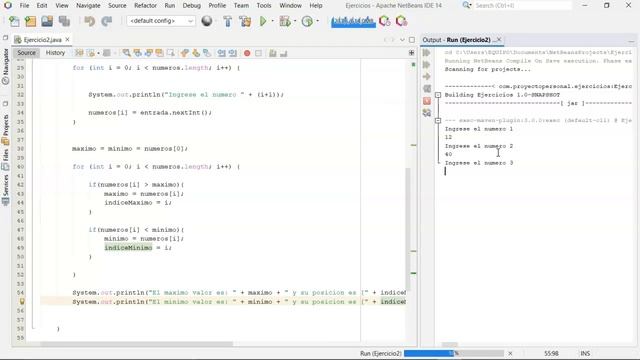Screen dimensions: 640x360
Task: Click in the Search (Ctrl+I) field
Action: [523, 6]
